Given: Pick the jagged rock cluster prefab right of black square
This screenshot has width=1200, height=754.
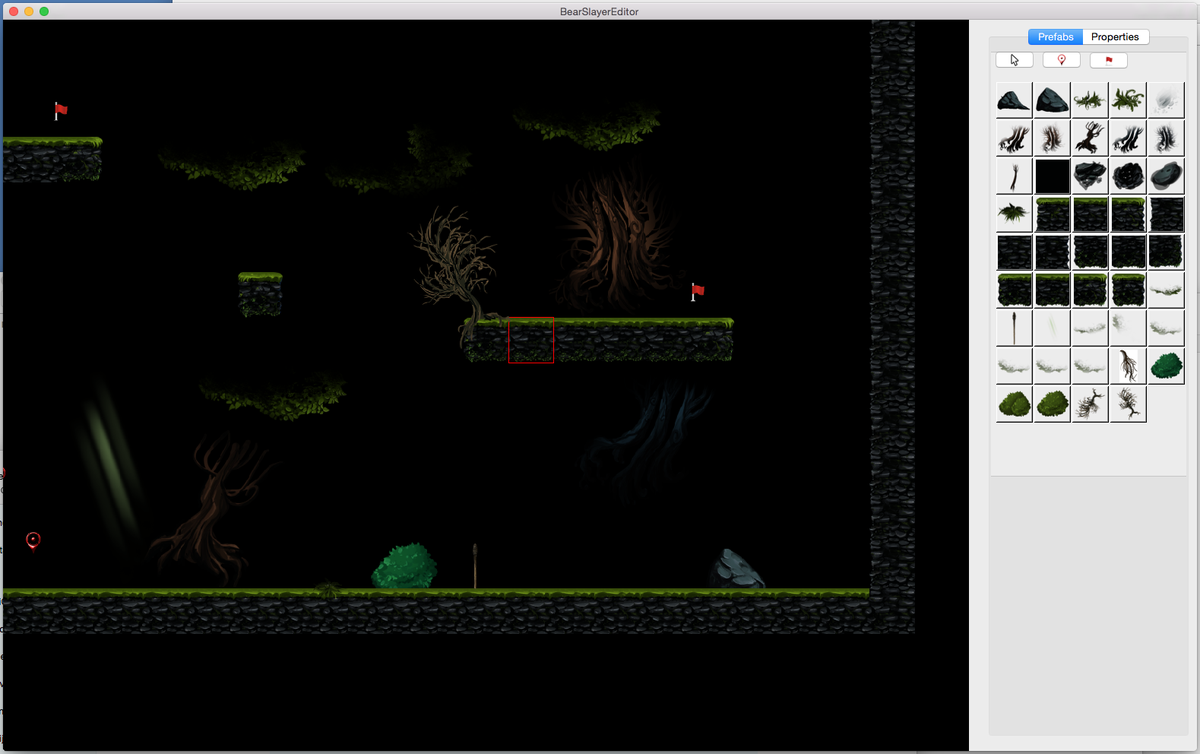Looking at the screenshot, I should click(x=1090, y=176).
